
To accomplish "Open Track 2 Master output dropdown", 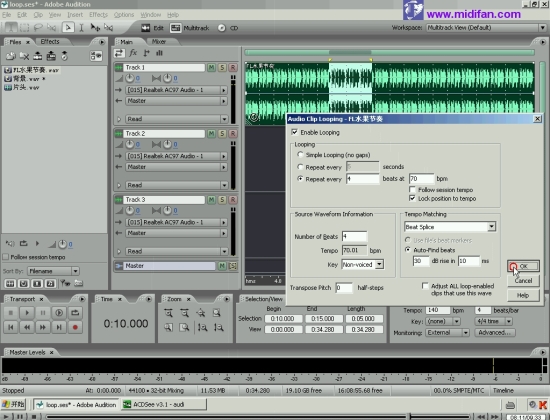I will pyautogui.click(x=224, y=167).
